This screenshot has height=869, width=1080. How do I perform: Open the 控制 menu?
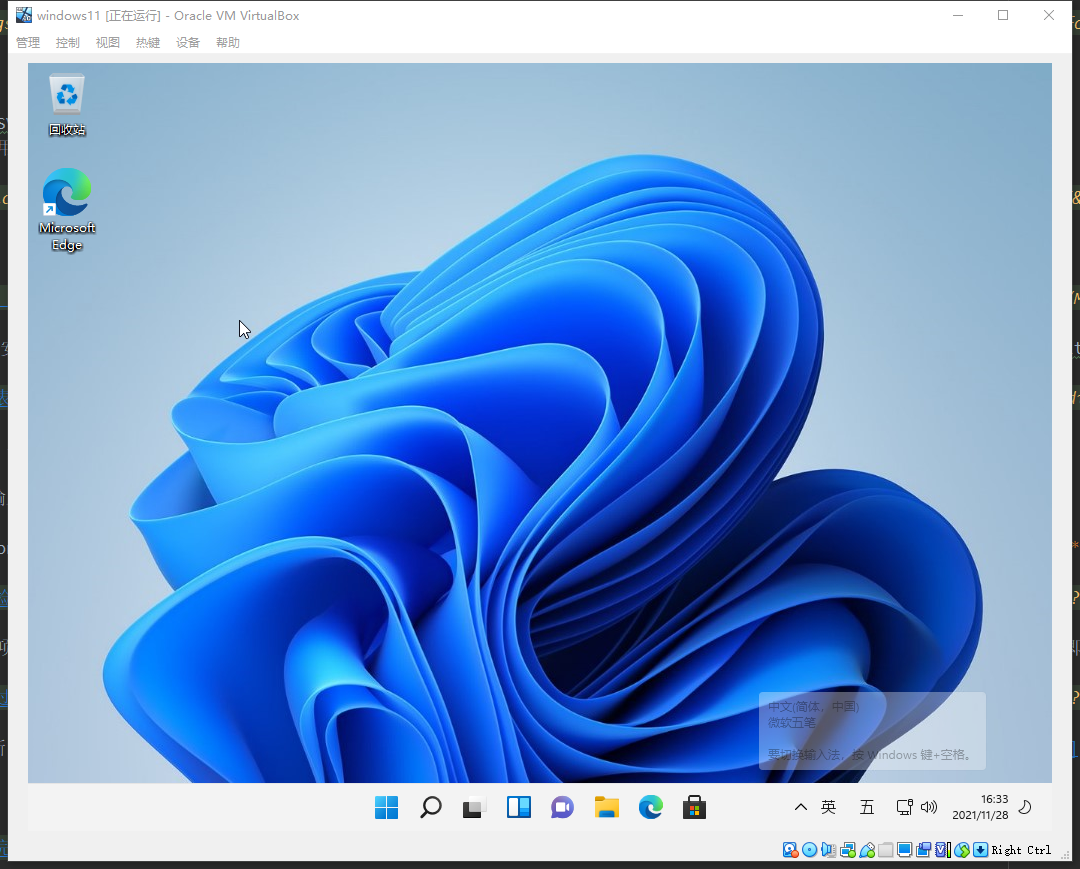68,43
